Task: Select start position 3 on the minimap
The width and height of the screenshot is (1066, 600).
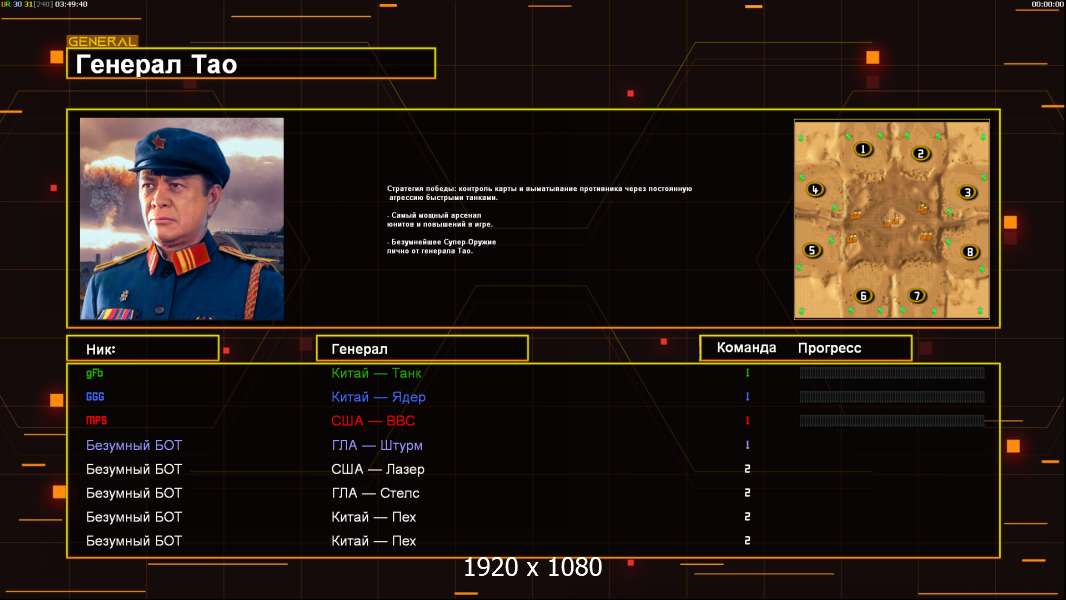Action: click(967, 192)
